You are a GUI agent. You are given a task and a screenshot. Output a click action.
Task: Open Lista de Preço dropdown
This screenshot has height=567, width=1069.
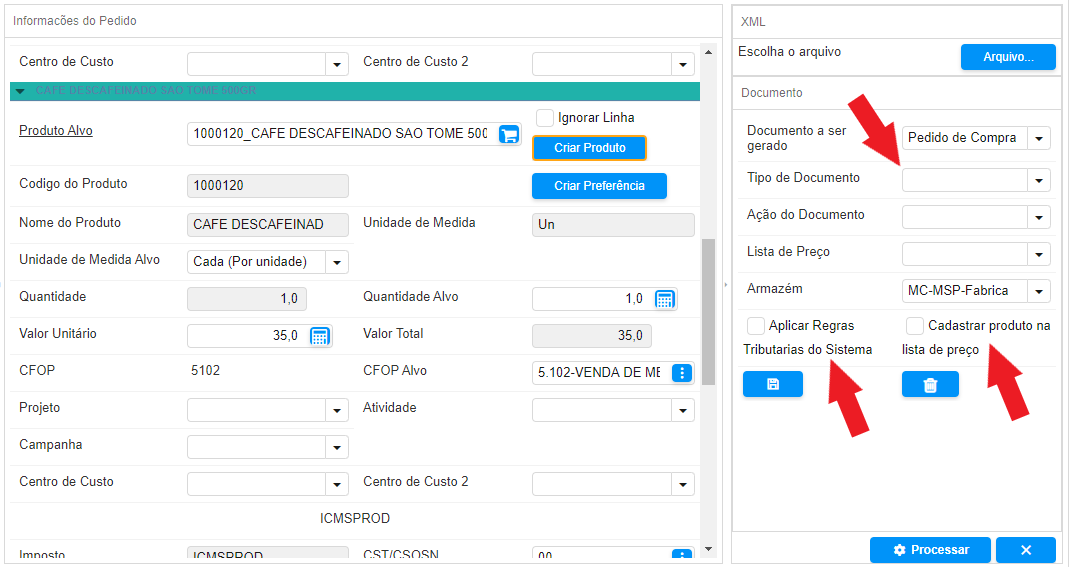[x=1038, y=254]
